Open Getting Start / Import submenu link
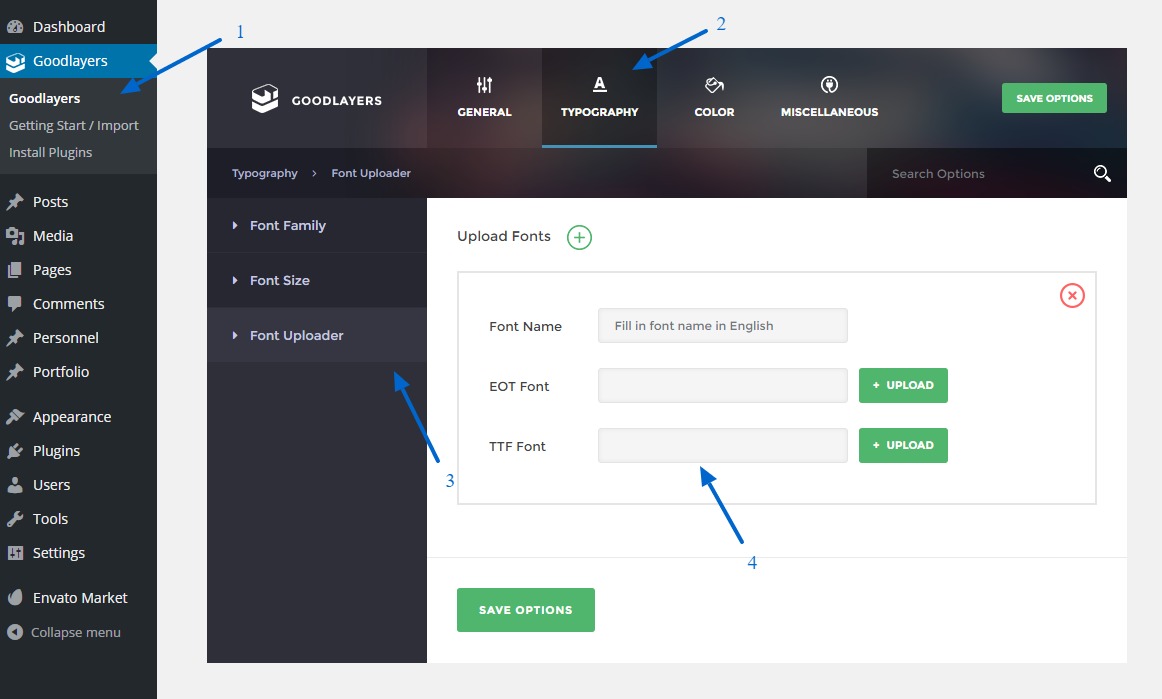The width and height of the screenshot is (1162, 699). coord(73,126)
